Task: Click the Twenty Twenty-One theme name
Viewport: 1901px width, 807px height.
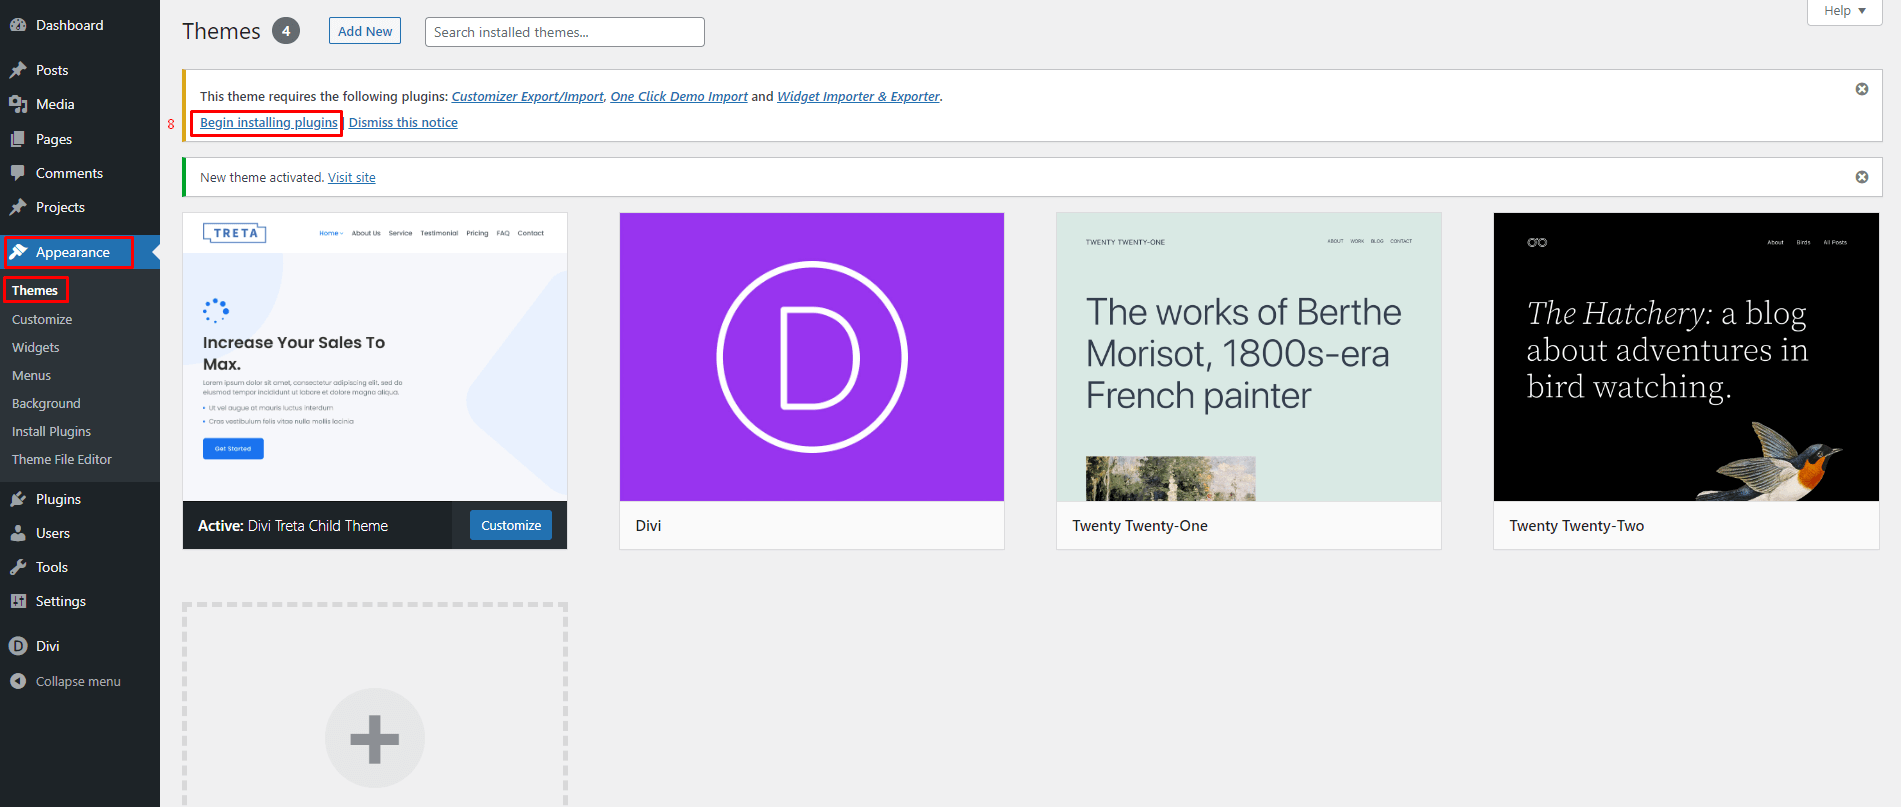Action: 1140,526
